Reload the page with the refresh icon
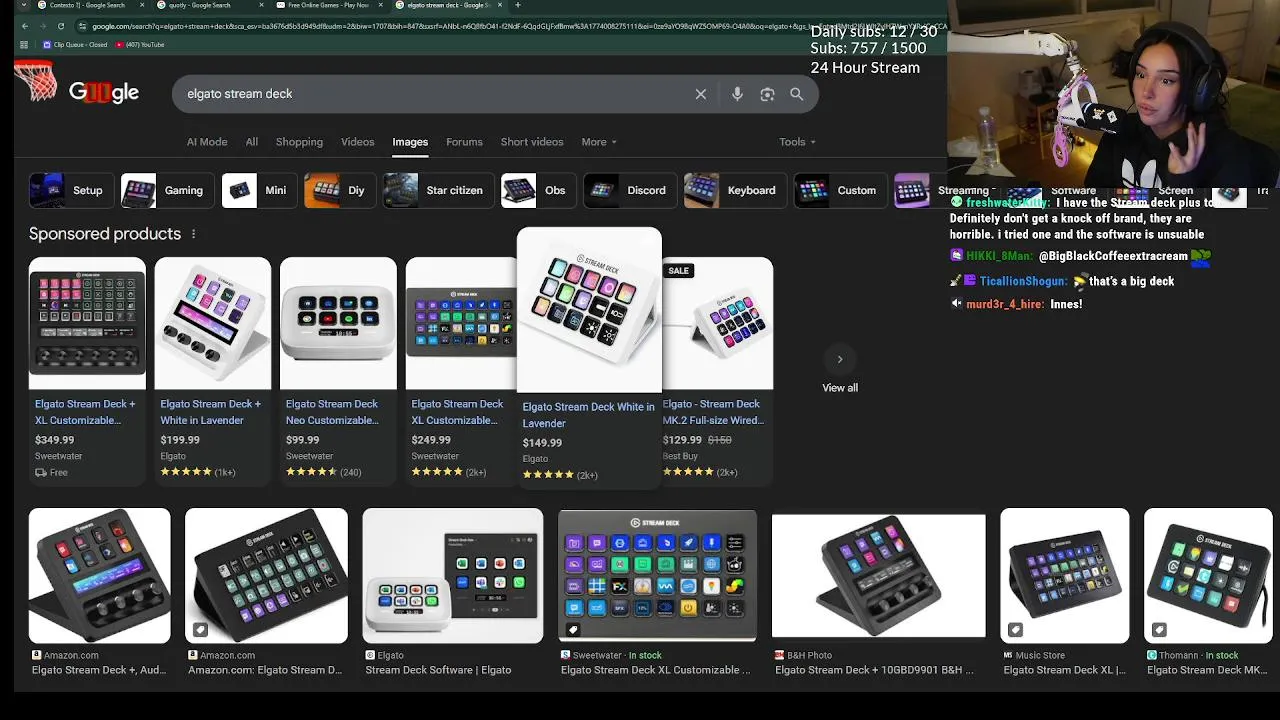Image resolution: width=1280 pixels, height=720 pixels. 60,26
